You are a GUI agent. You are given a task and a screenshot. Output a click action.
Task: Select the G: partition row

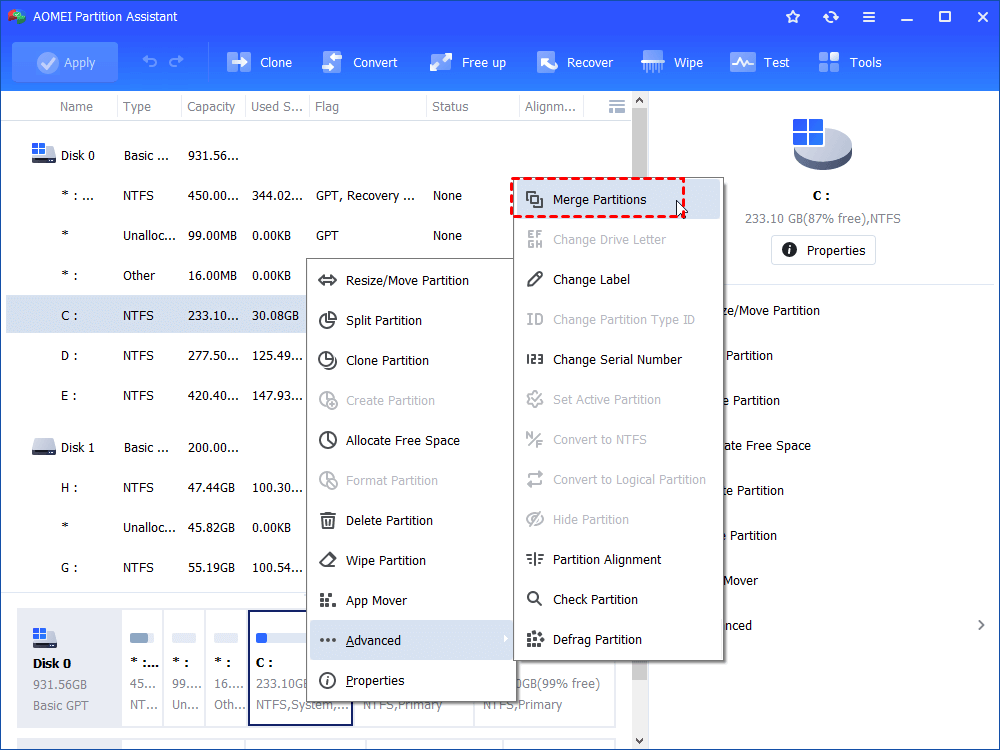156,568
